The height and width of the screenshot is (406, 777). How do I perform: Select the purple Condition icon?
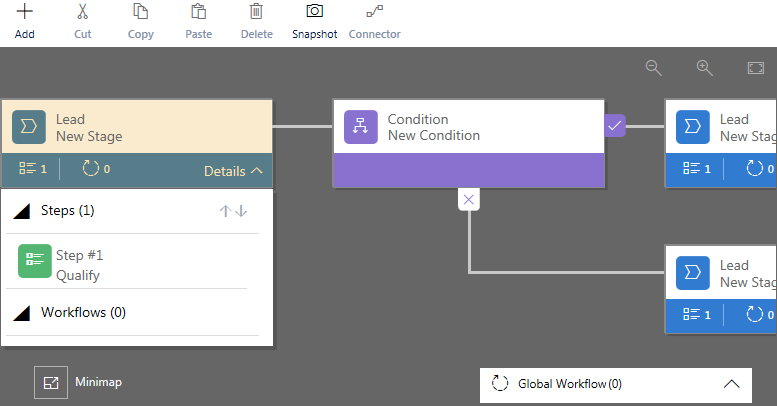click(361, 127)
